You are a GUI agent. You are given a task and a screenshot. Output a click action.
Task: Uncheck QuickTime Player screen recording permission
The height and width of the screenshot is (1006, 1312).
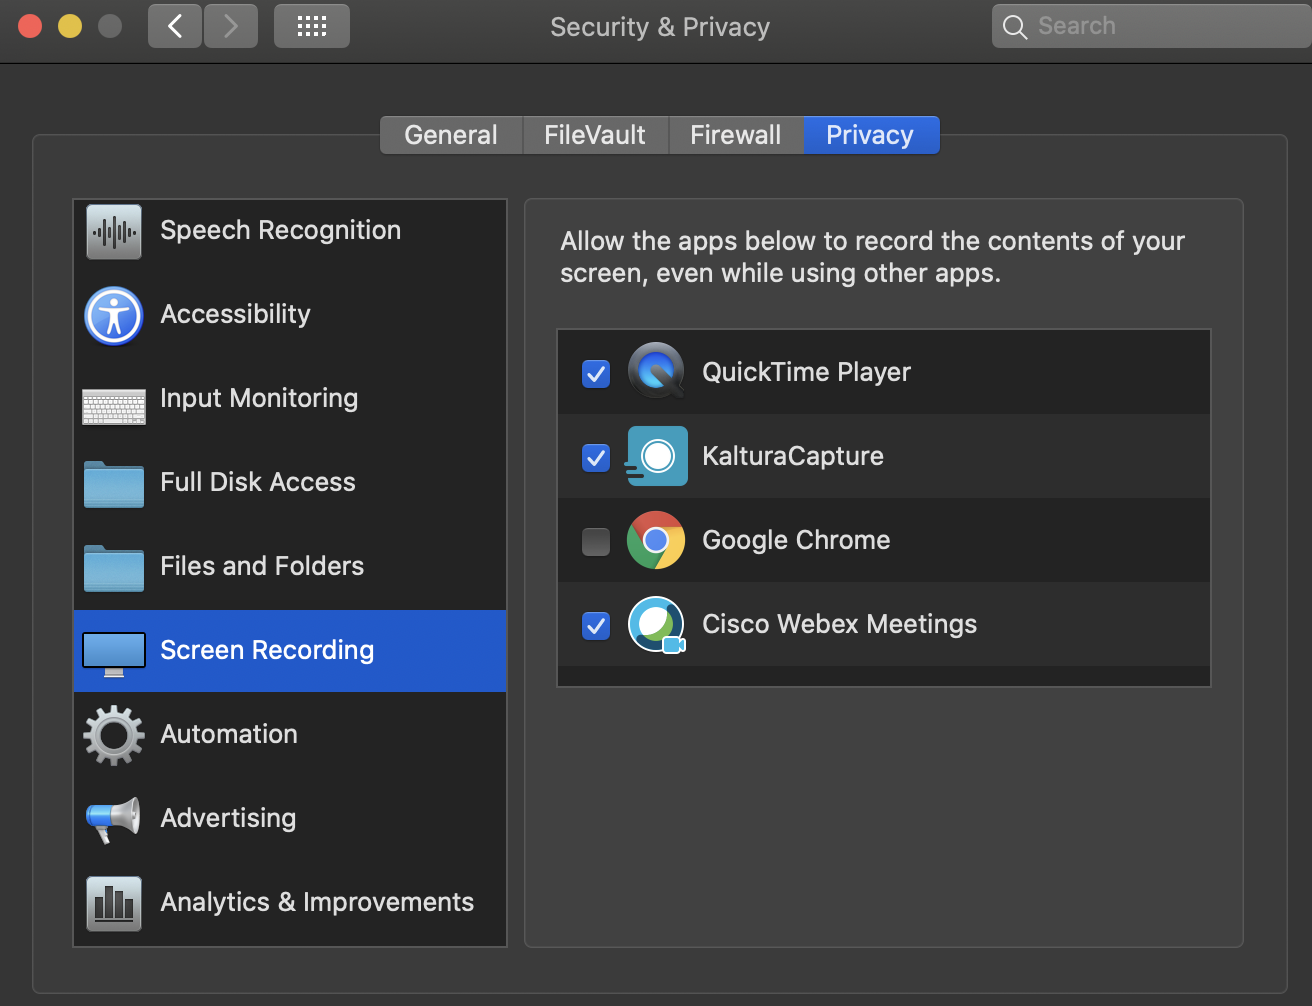pyautogui.click(x=596, y=373)
